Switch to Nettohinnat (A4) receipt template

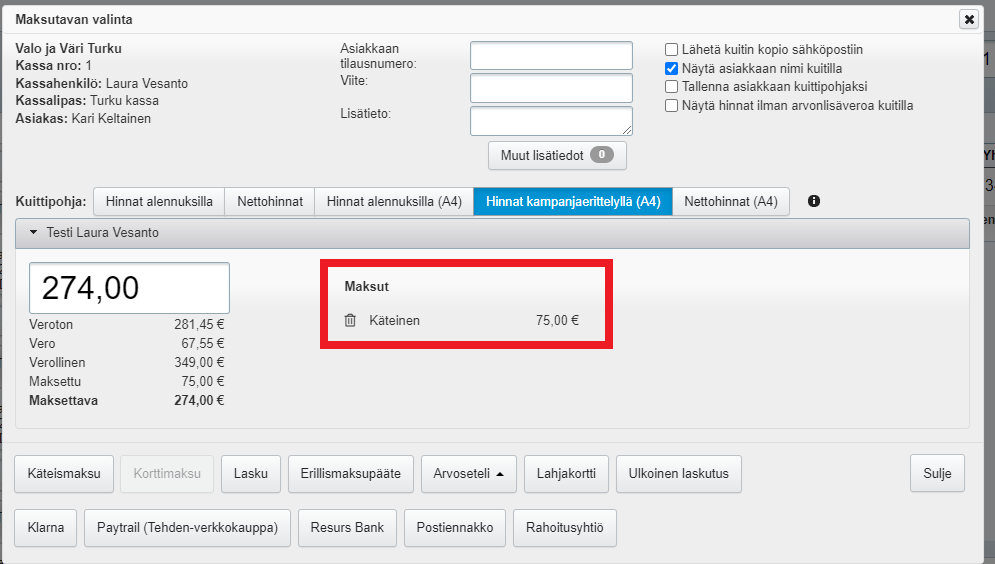[x=730, y=202]
